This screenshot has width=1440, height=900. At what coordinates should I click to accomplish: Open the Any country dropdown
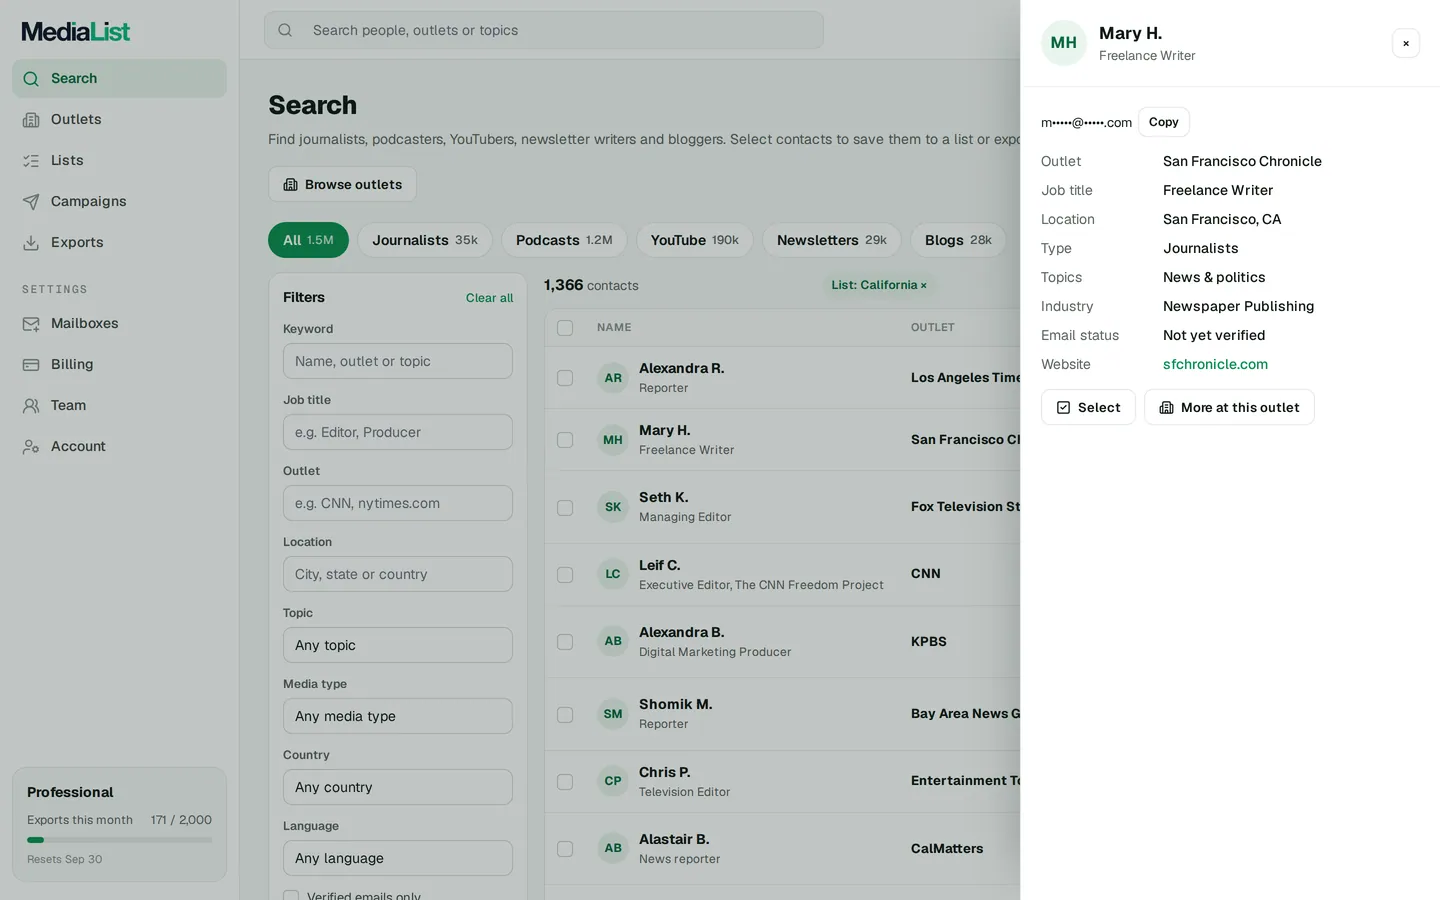[x=398, y=787]
